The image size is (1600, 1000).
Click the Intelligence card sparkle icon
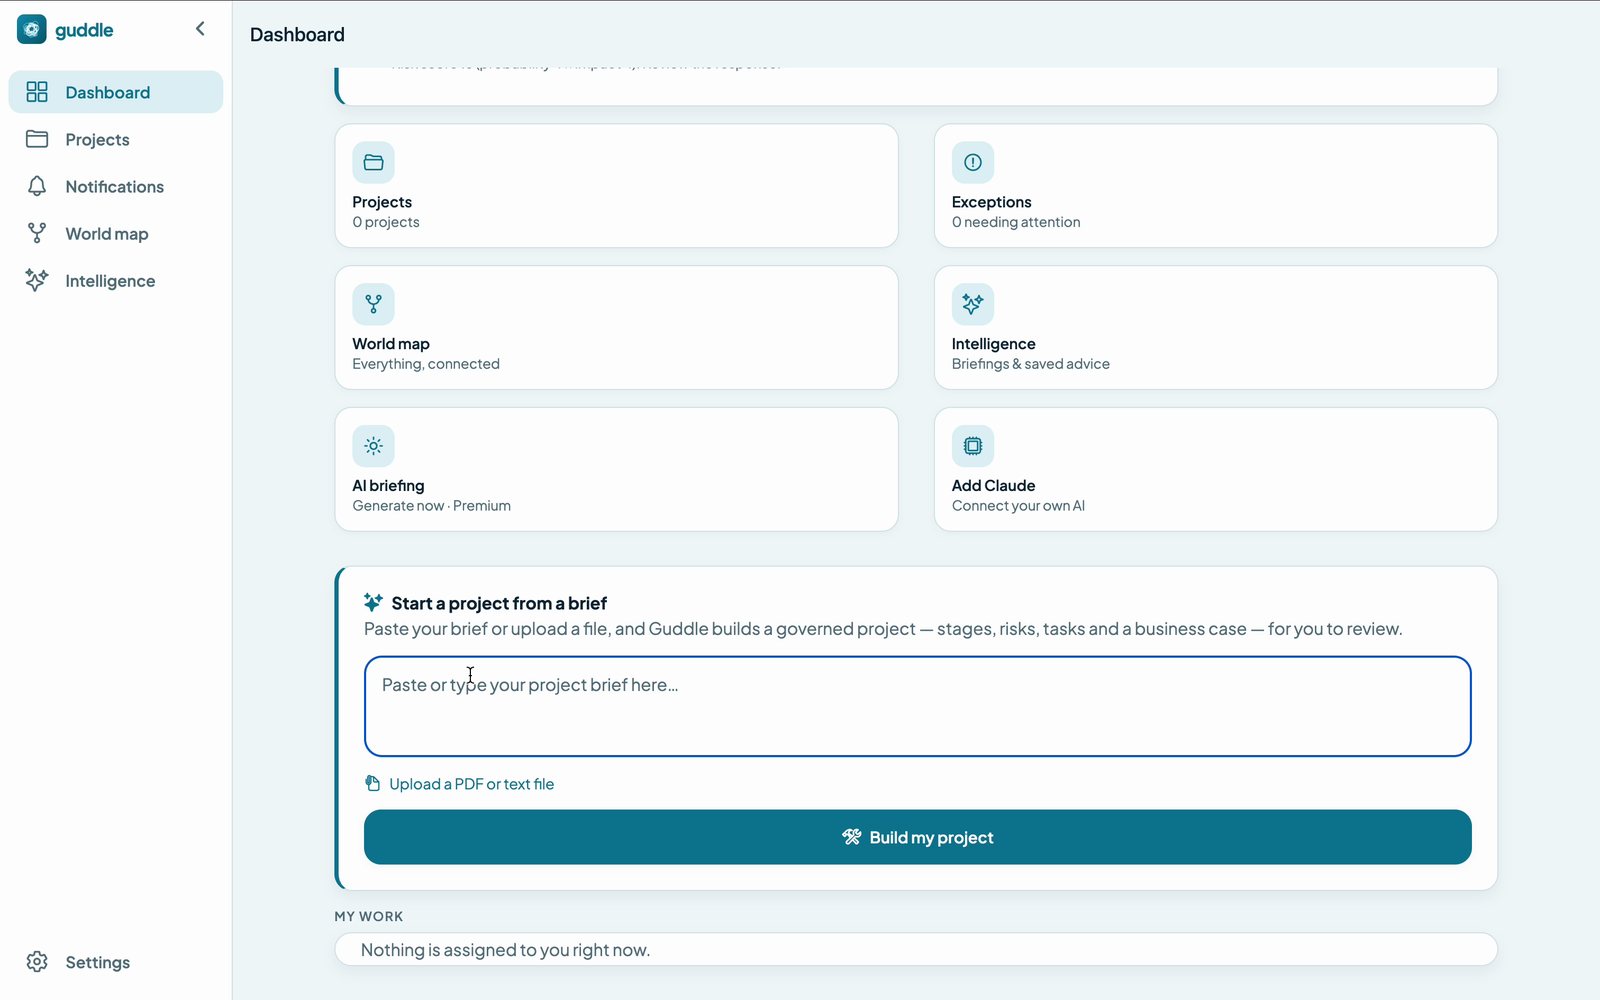click(973, 304)
